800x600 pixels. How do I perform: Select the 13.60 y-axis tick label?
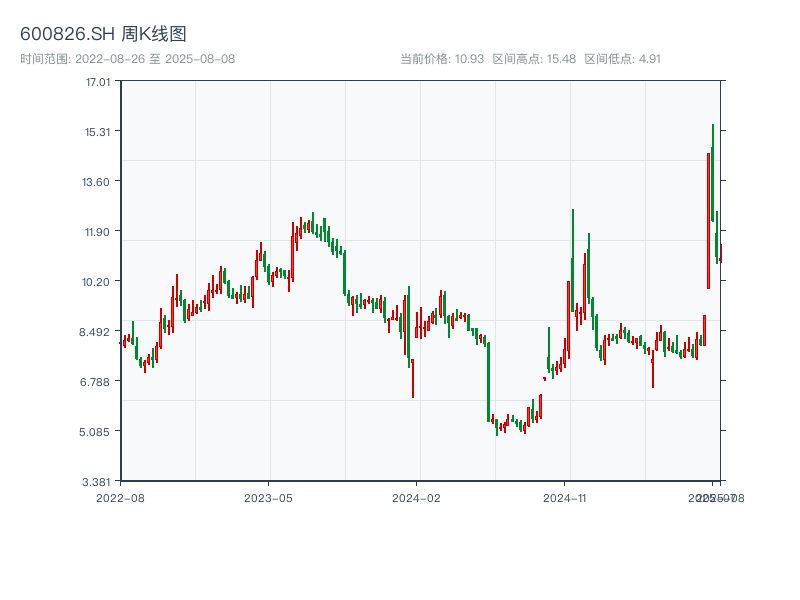[97, 181]
